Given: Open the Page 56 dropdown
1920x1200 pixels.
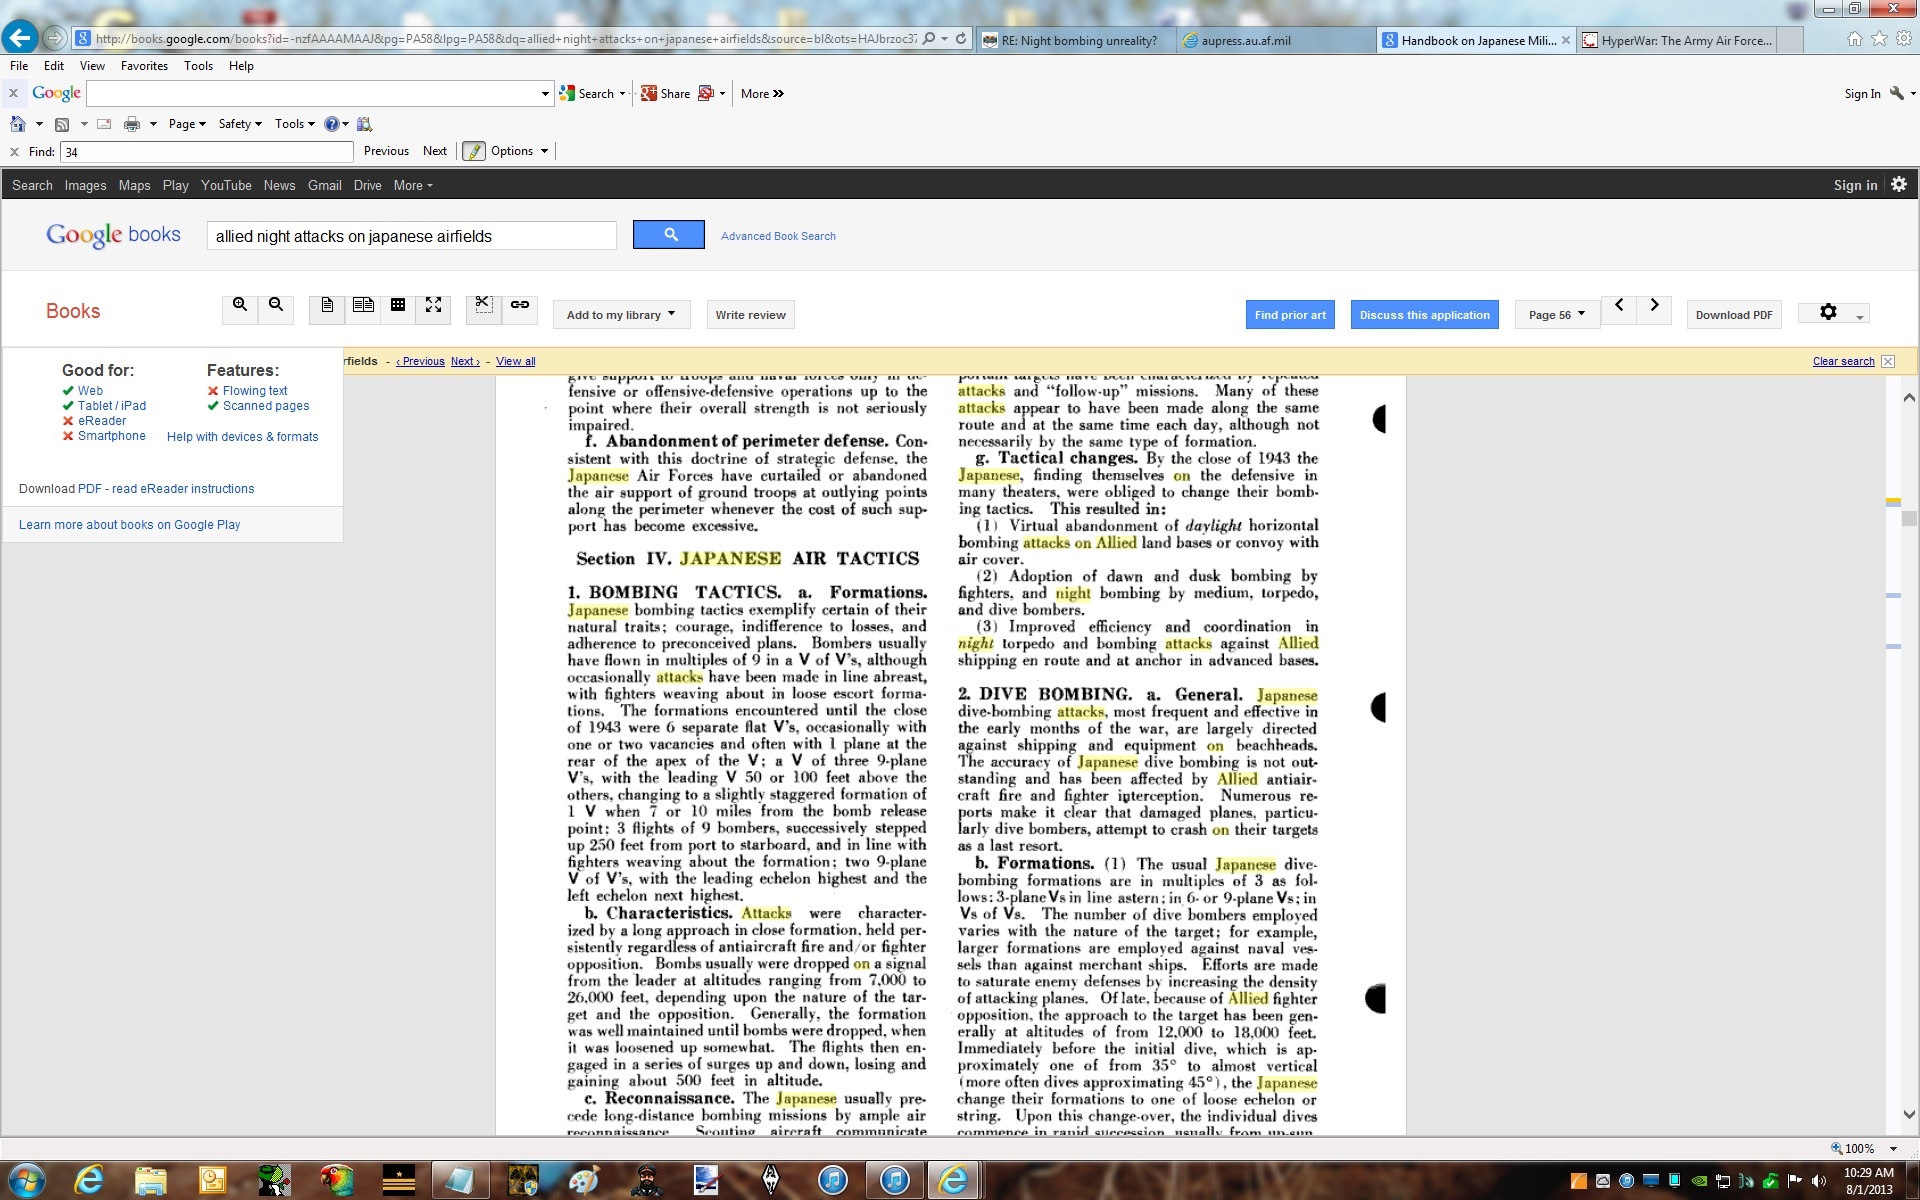Looking at the screenshot, I should point(1557,315).
